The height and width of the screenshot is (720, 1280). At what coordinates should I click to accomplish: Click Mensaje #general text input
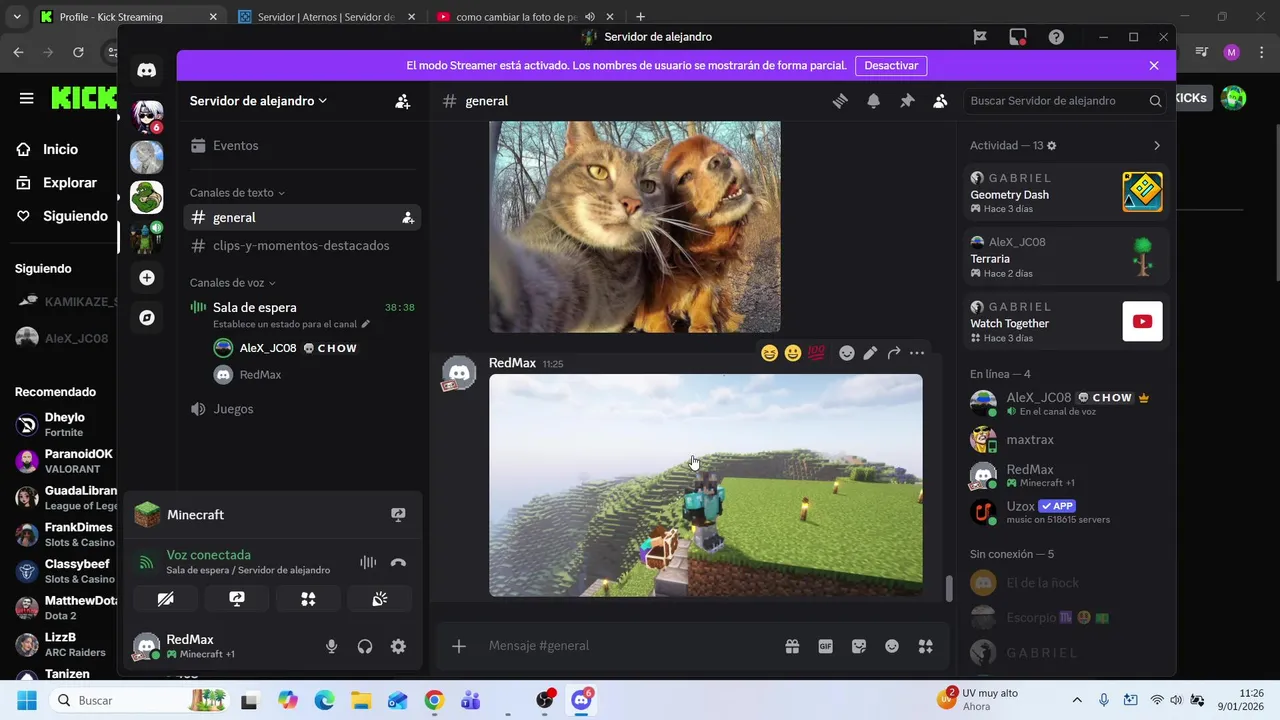tap(630, 646)
